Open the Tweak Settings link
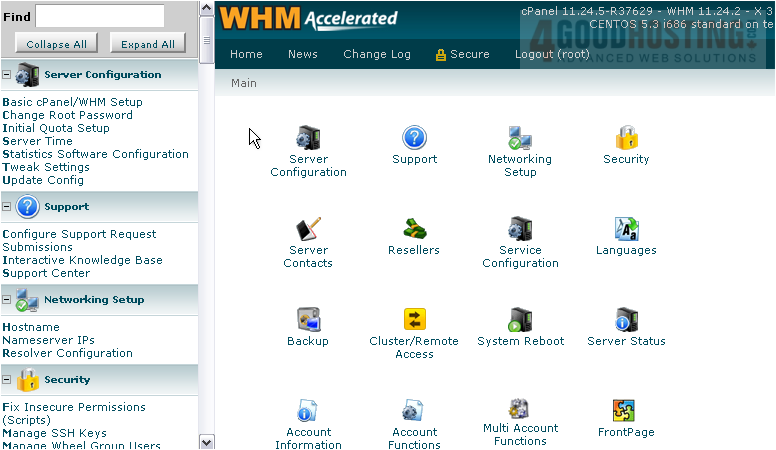The width and height of the screenshot is (776, 450). pos(46,167)
